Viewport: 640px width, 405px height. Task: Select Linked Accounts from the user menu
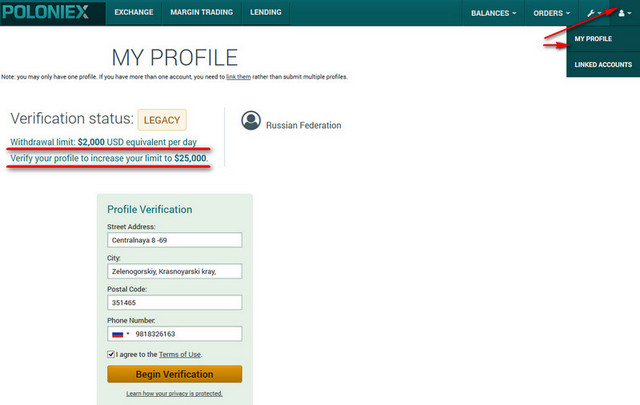[603, 65]
